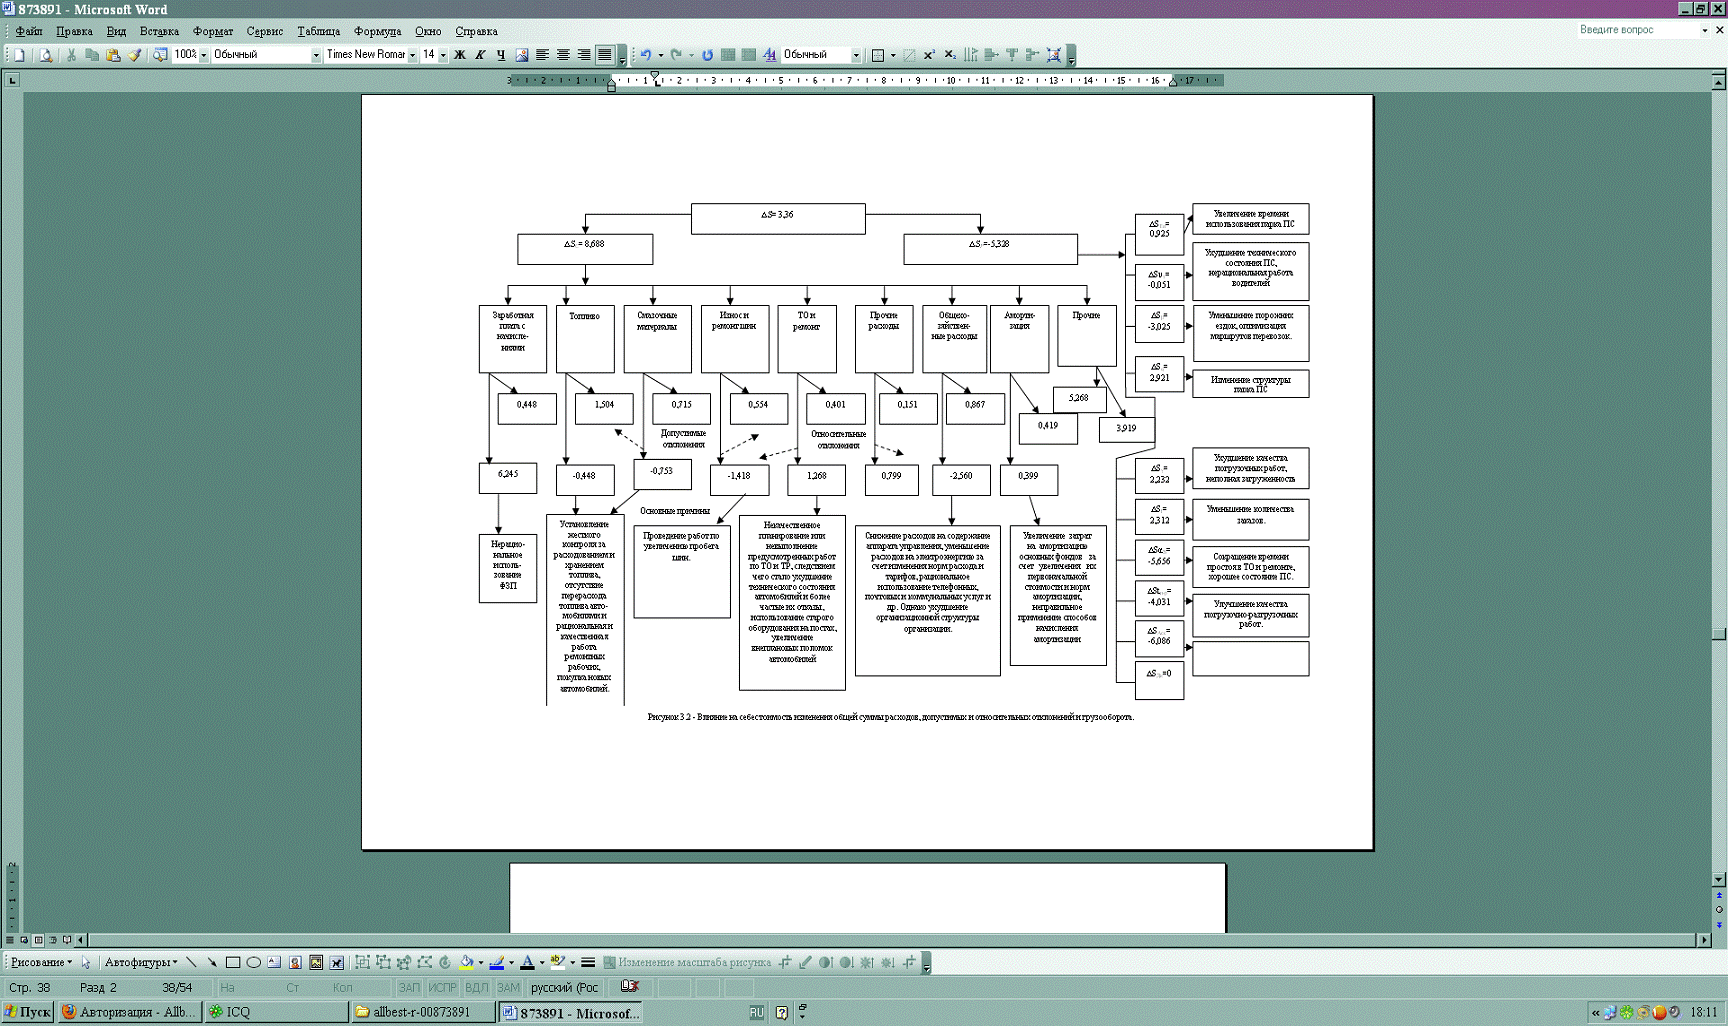Toggle Italic formatting (К)

coord(480,55)
